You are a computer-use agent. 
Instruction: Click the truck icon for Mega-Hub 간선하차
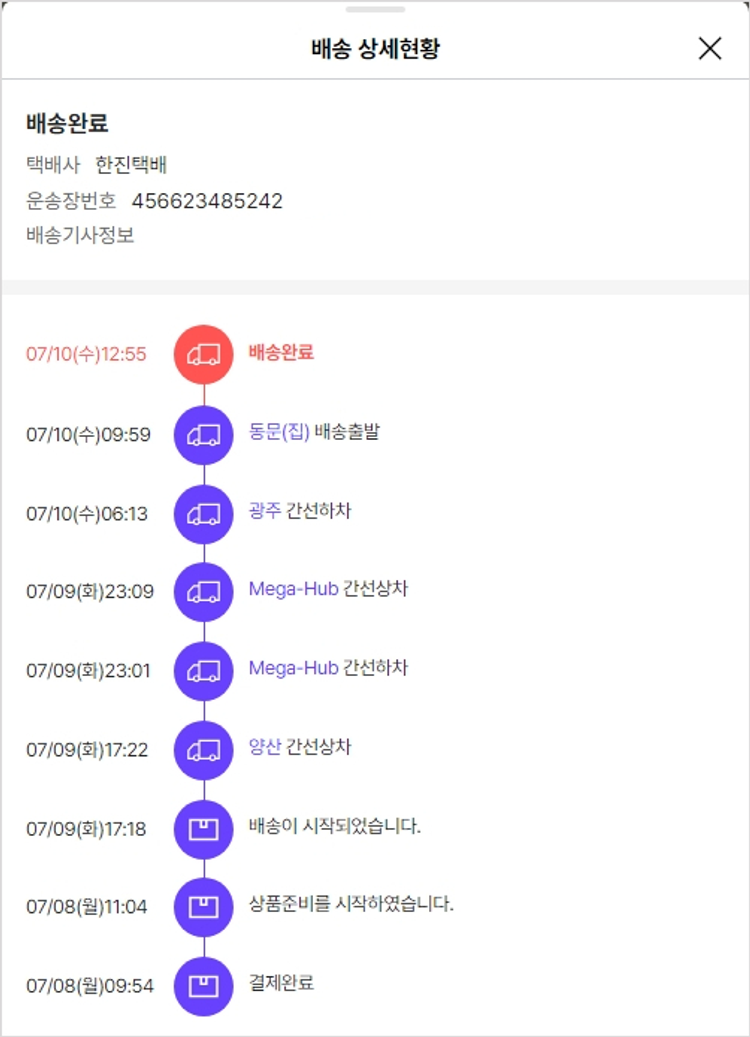[204, 670]
